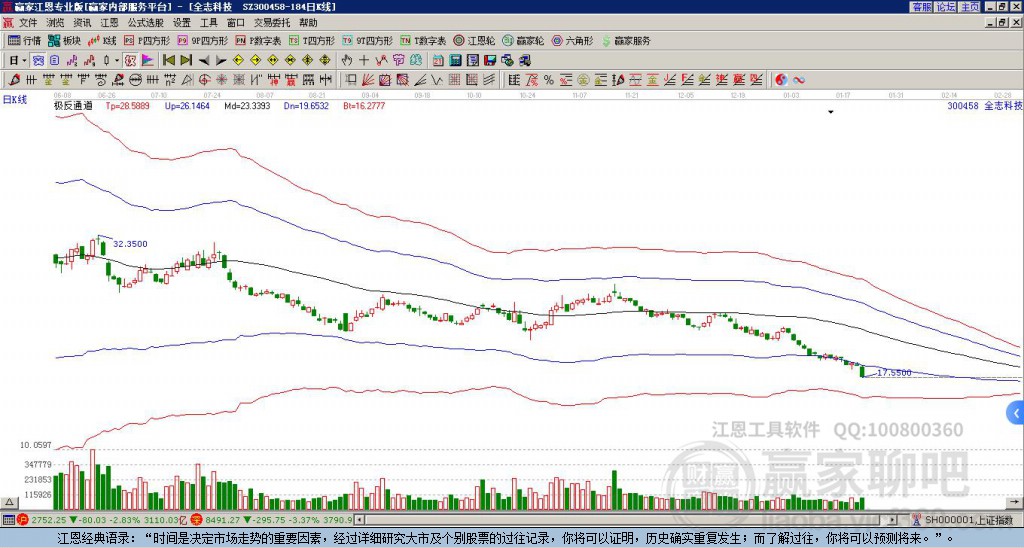Select the percent % drawing tool
The width and height of the screenshot is (1024, 548).
[x=549, y=80]
